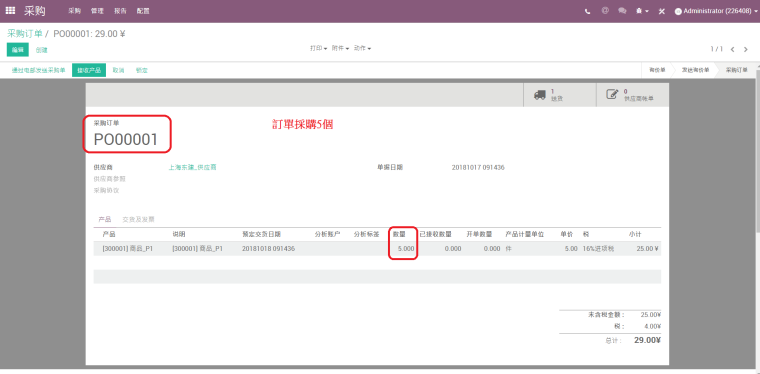Expand the 动作 dropdown
Image resolution: width=760 pixels, height=374 pixels.
[362, 48]
